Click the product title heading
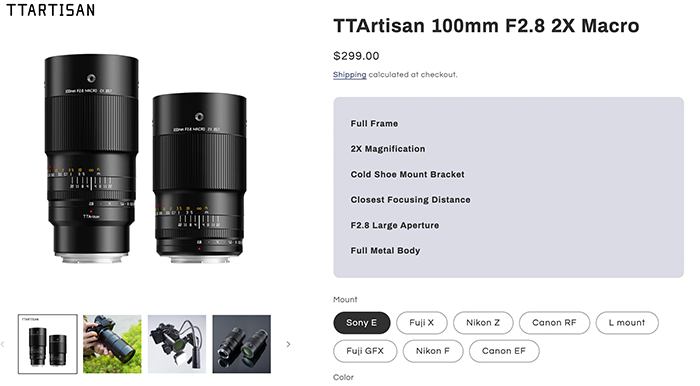The height and width of the screenshot is (386, 700). pyautogui.click(x=486, y=26)
